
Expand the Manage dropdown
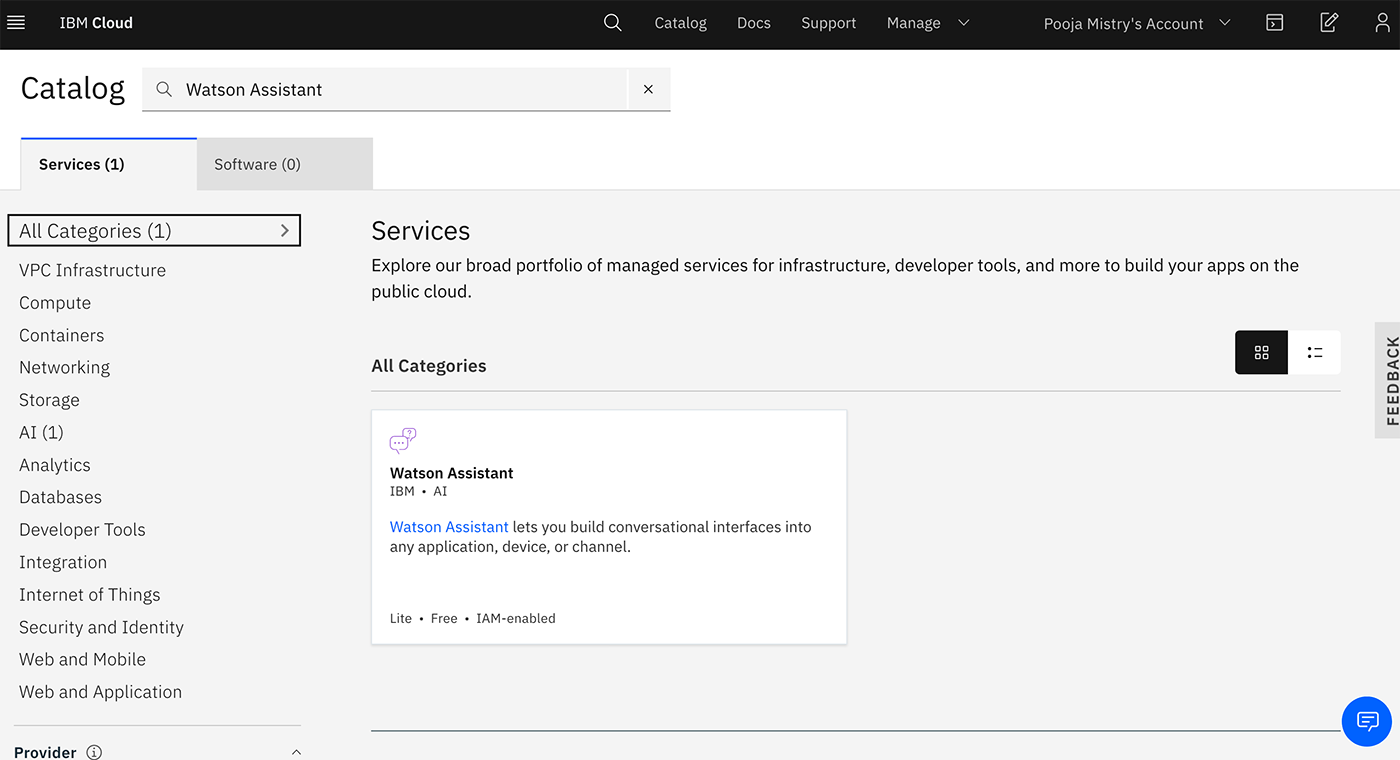click(928, 23)
